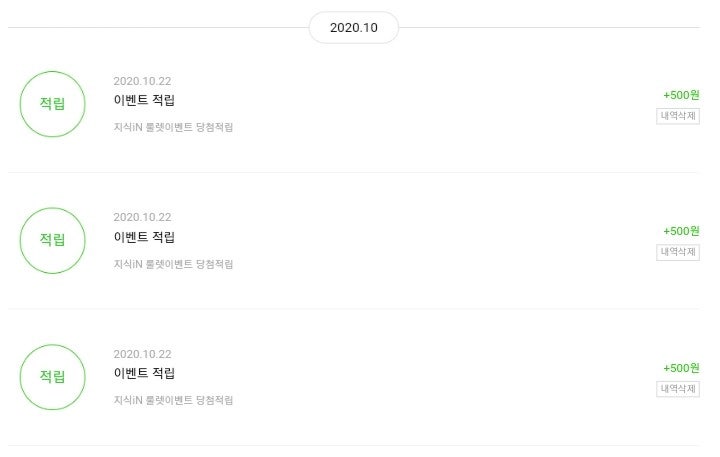Screen dimensions: 720x457
Task: Click the second entry's 지식iN 룰렛이벤트 description
Action: tap(174, 264)
